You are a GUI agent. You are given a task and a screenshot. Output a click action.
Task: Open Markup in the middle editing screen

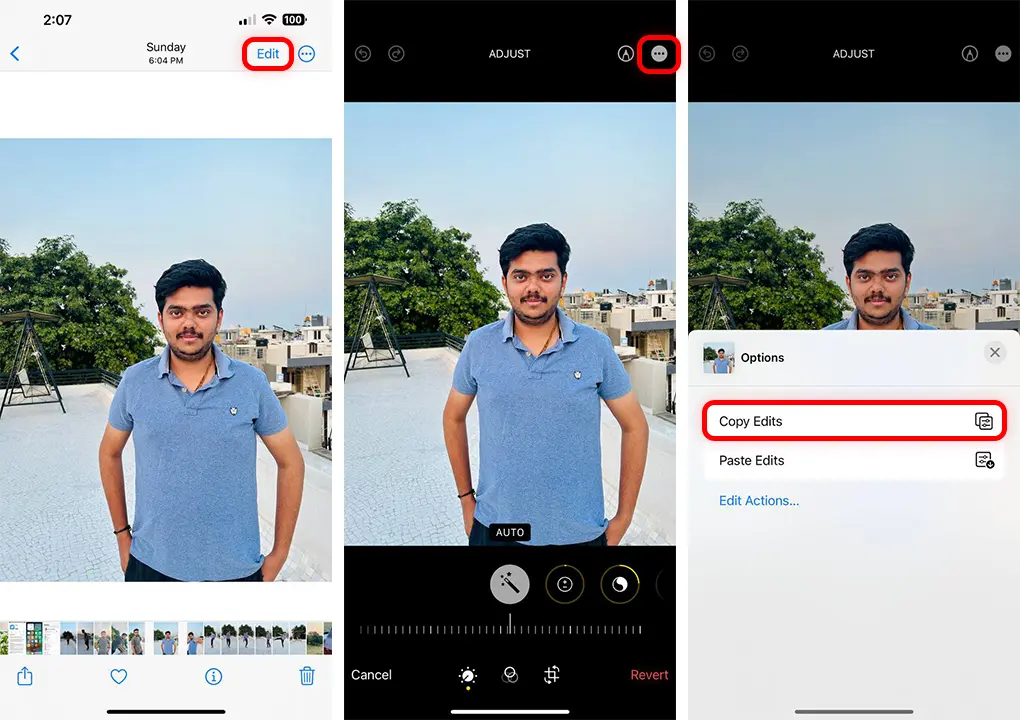tap(626, 53)
